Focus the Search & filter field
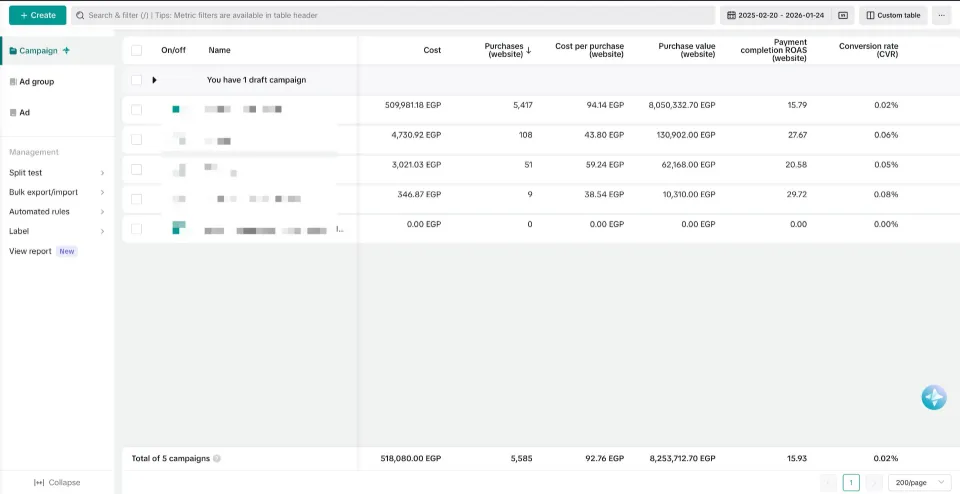Image resolution: width=960 pixels, height=494 pixels. point(392,15)
